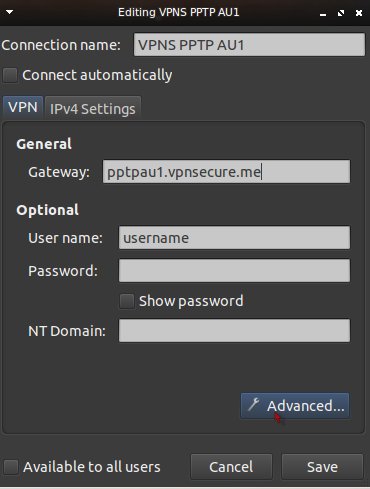Focus the User name field
Screen dimensions: 370x489
[234, 238]
